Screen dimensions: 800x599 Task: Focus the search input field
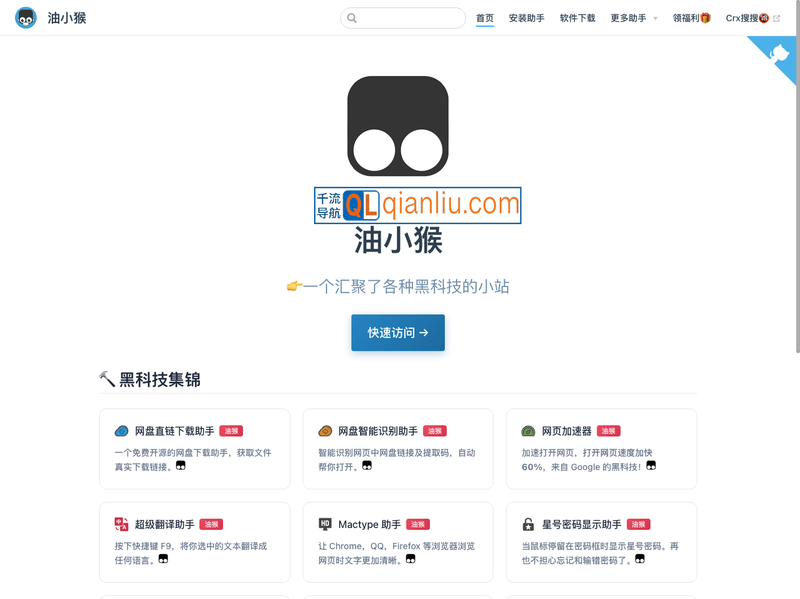tap(403, 18)
